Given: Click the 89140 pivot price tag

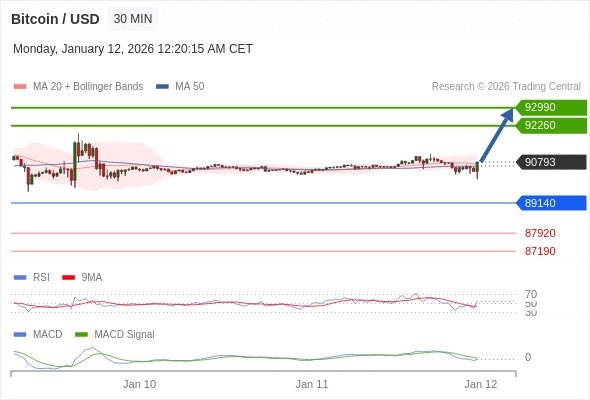Looking at the screenshot, I should [x=551, y=203].
